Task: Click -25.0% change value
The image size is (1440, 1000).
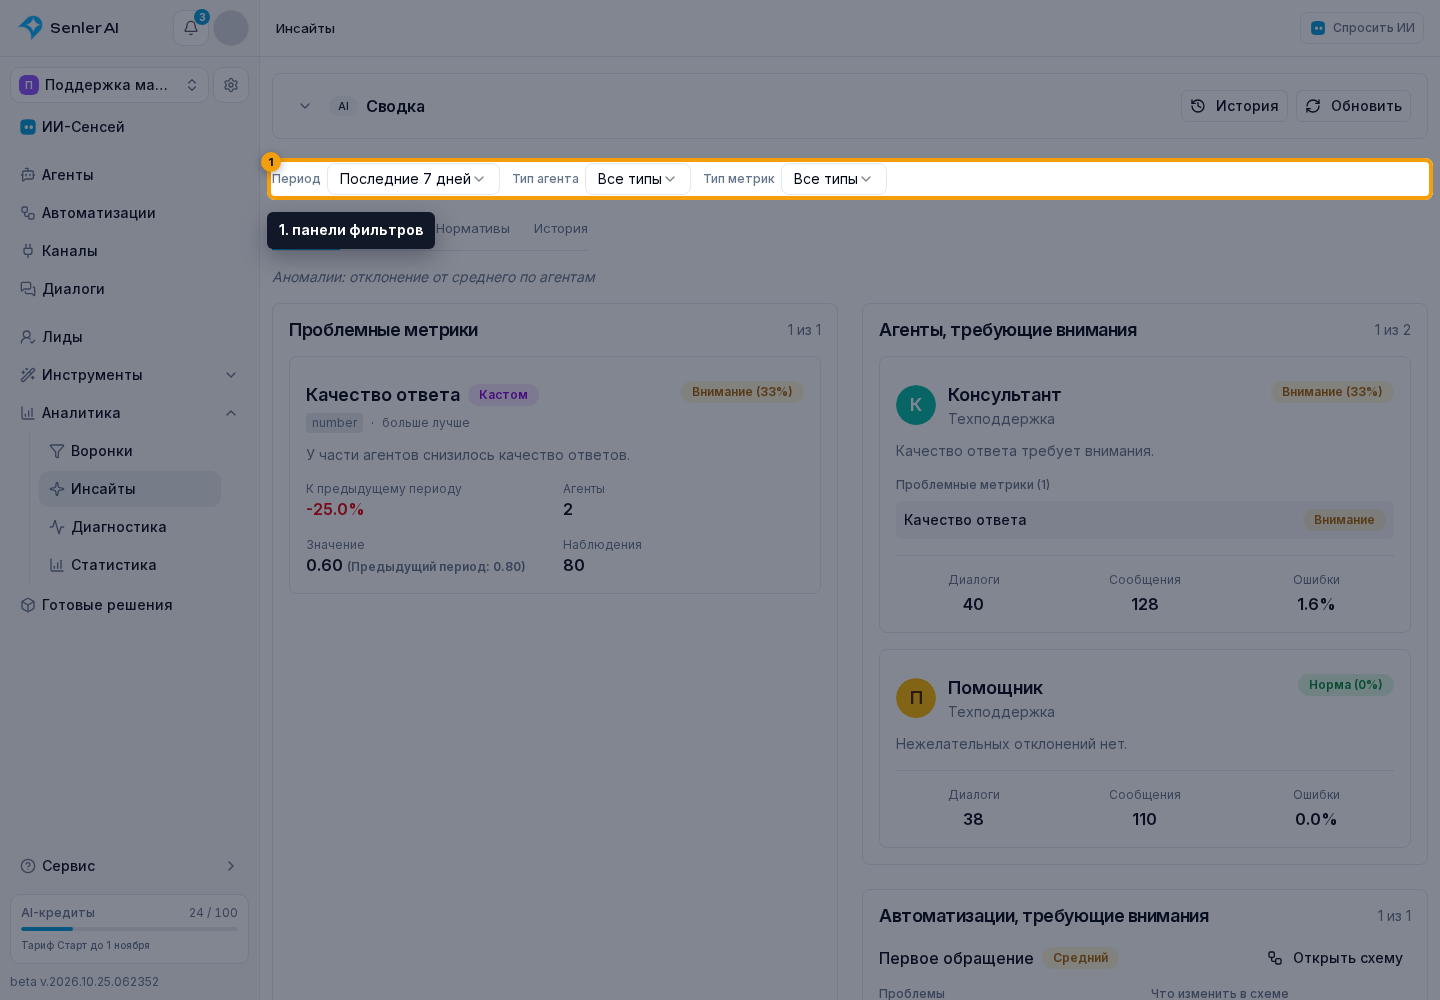Action: pos(335,509)
